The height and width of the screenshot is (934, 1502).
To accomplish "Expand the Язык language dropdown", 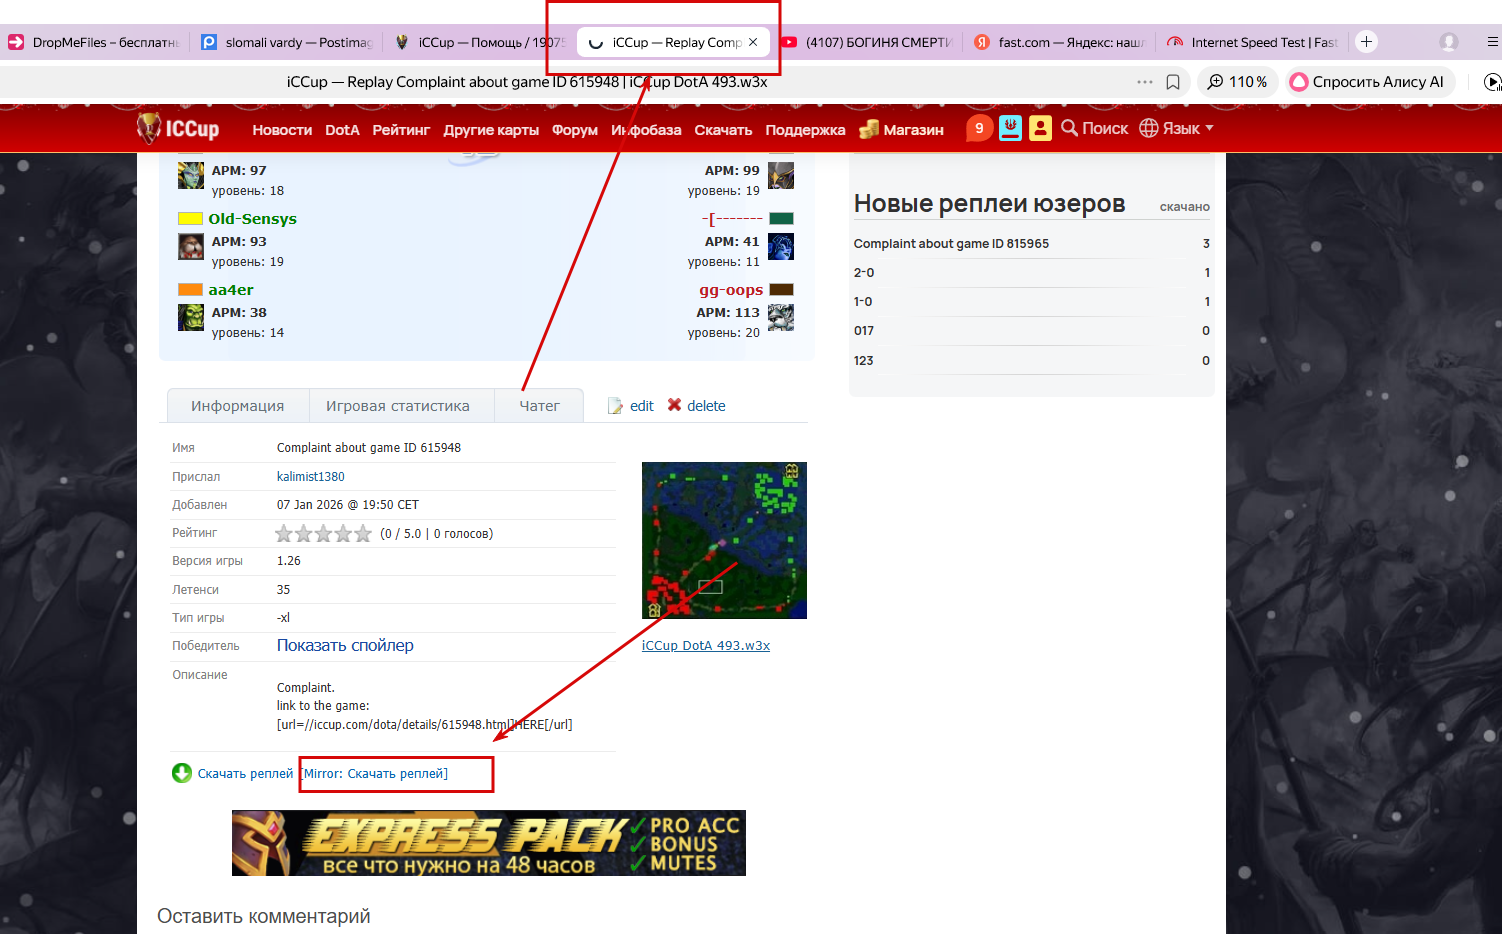I will coord(1176,128).
